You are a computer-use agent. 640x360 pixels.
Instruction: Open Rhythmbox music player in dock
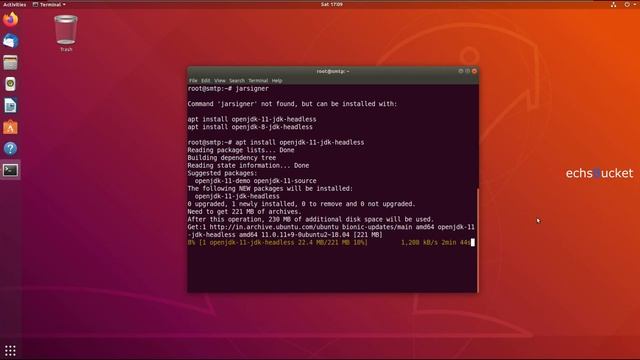click(x=10, y=84)
